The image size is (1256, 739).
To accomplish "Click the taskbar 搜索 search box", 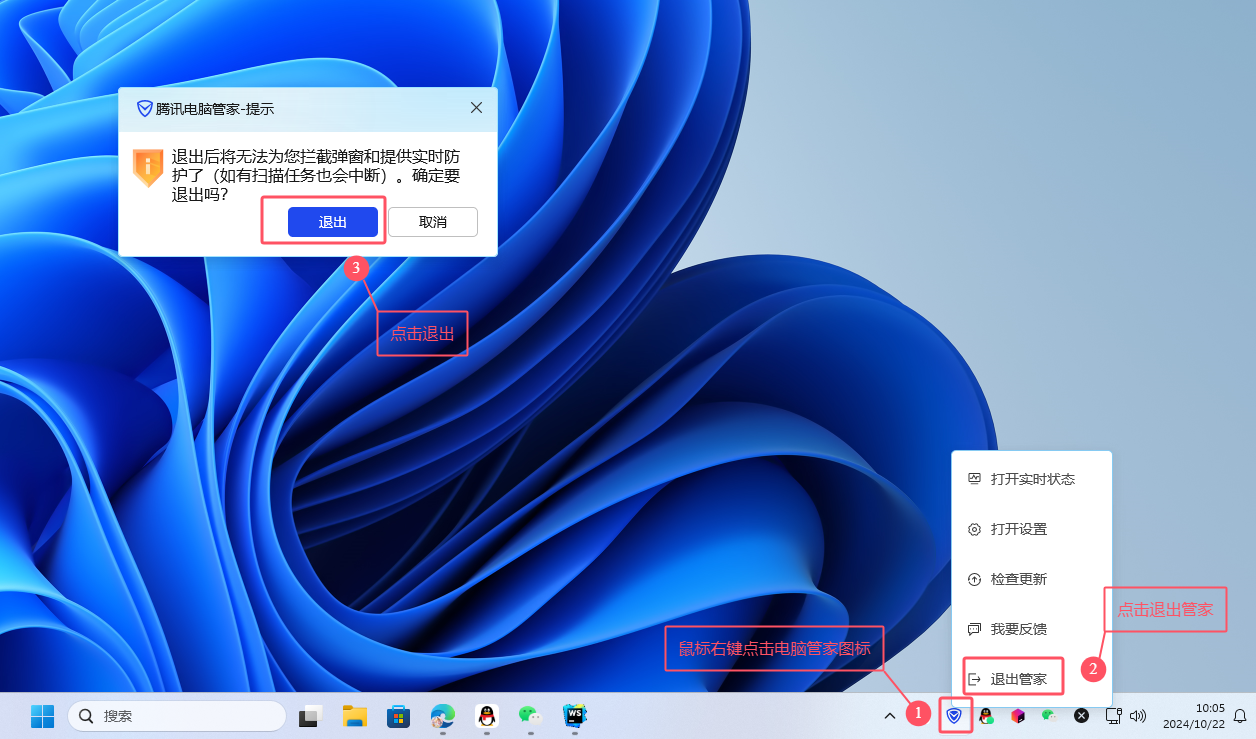I will click(x=177, y=716).
